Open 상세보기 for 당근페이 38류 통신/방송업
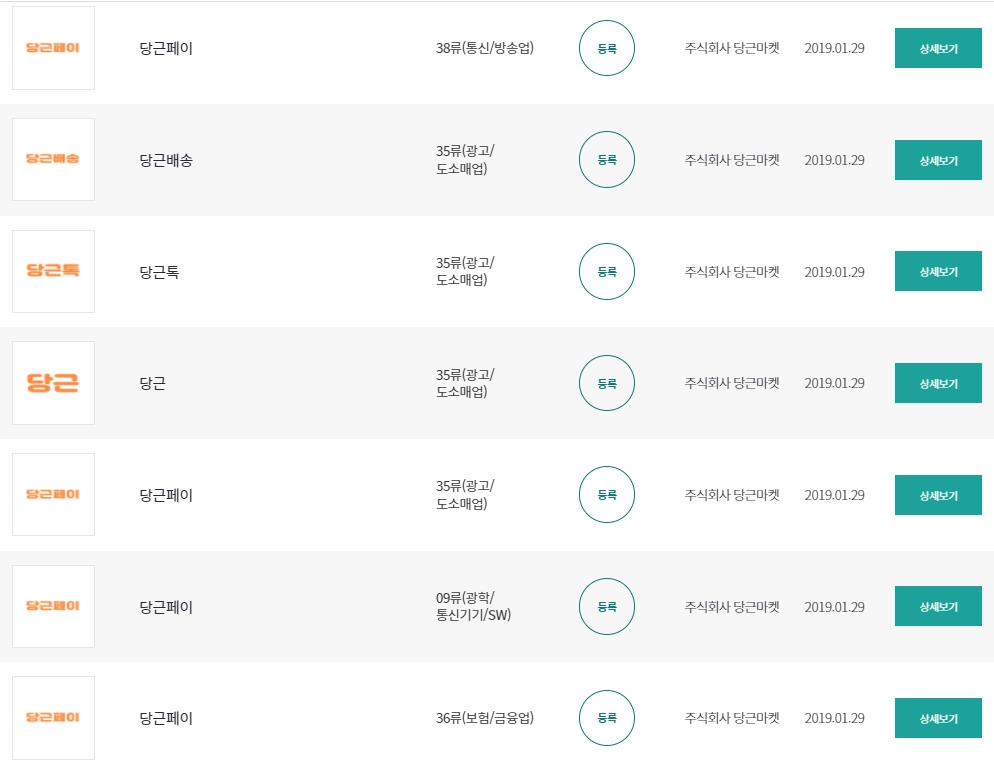Screen dimensions: 994x767 pos(937,48)
